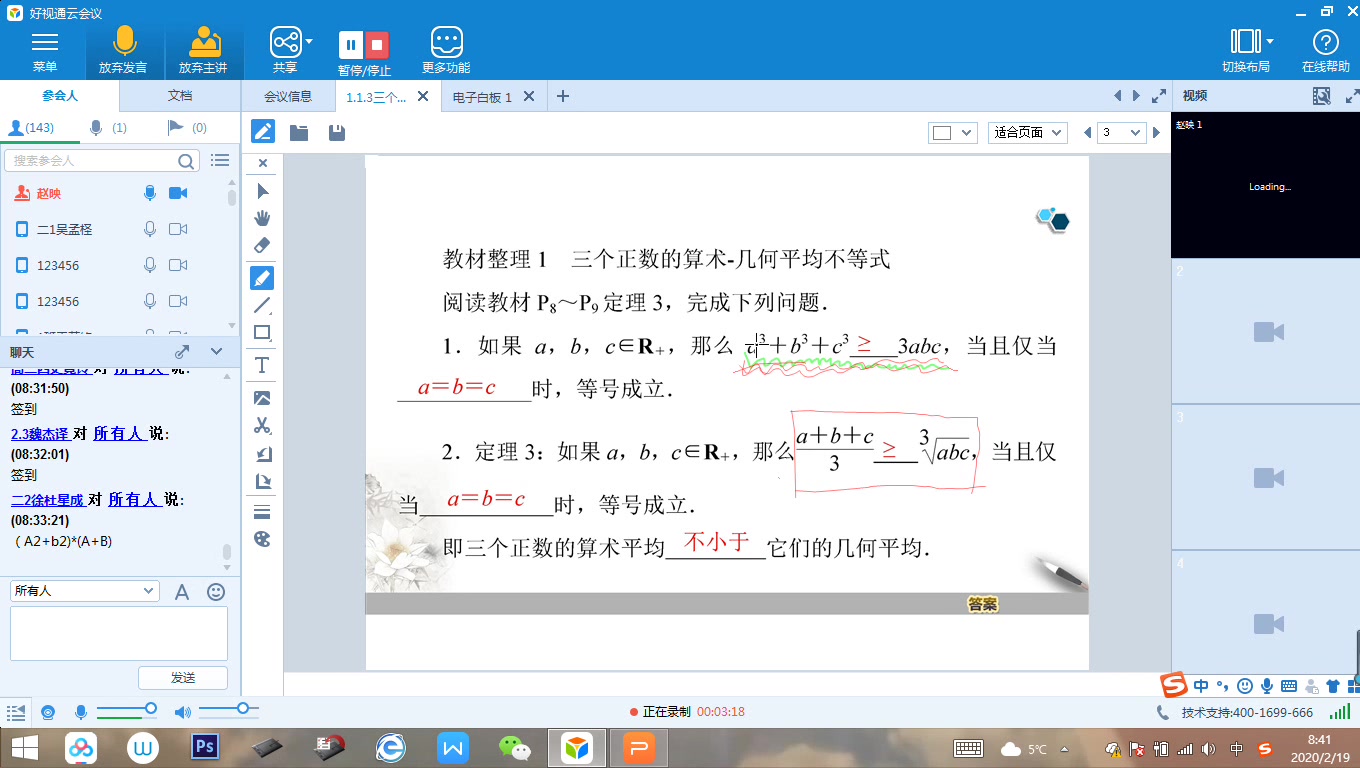1360x768 pixels.
Task: Select the hand pan tool
Action: click(x=261, y=217)
